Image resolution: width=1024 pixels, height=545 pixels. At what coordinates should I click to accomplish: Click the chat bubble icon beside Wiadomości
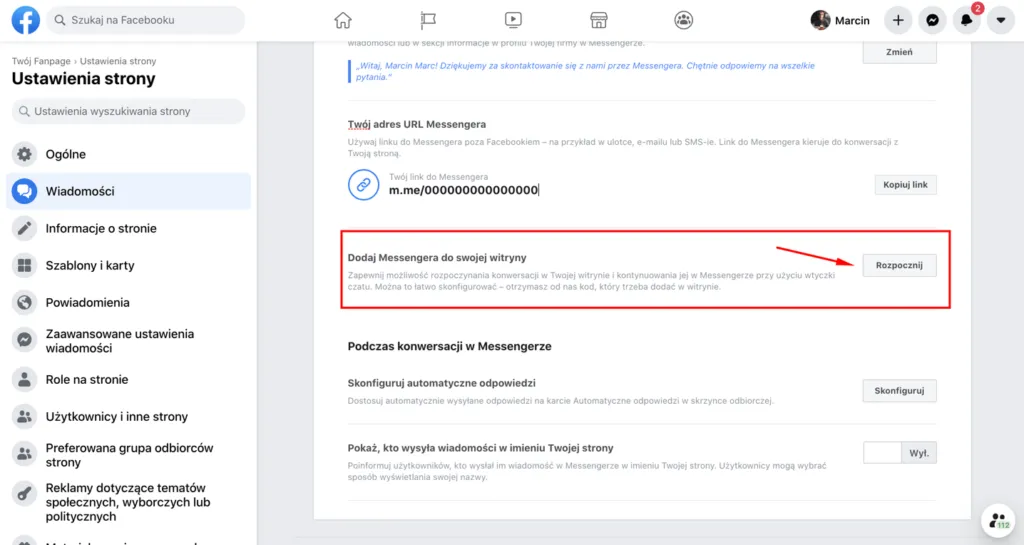pyautogui.click(x=24, y=191)
